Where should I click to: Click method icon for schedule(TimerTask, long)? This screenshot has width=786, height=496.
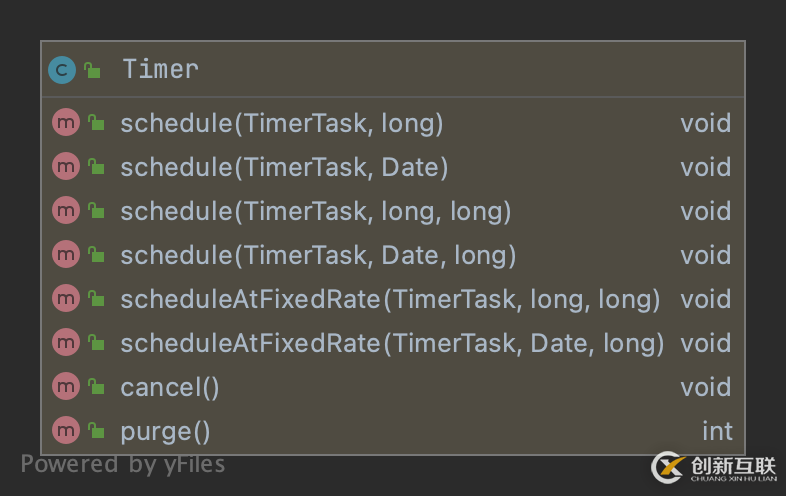point(66,122)
